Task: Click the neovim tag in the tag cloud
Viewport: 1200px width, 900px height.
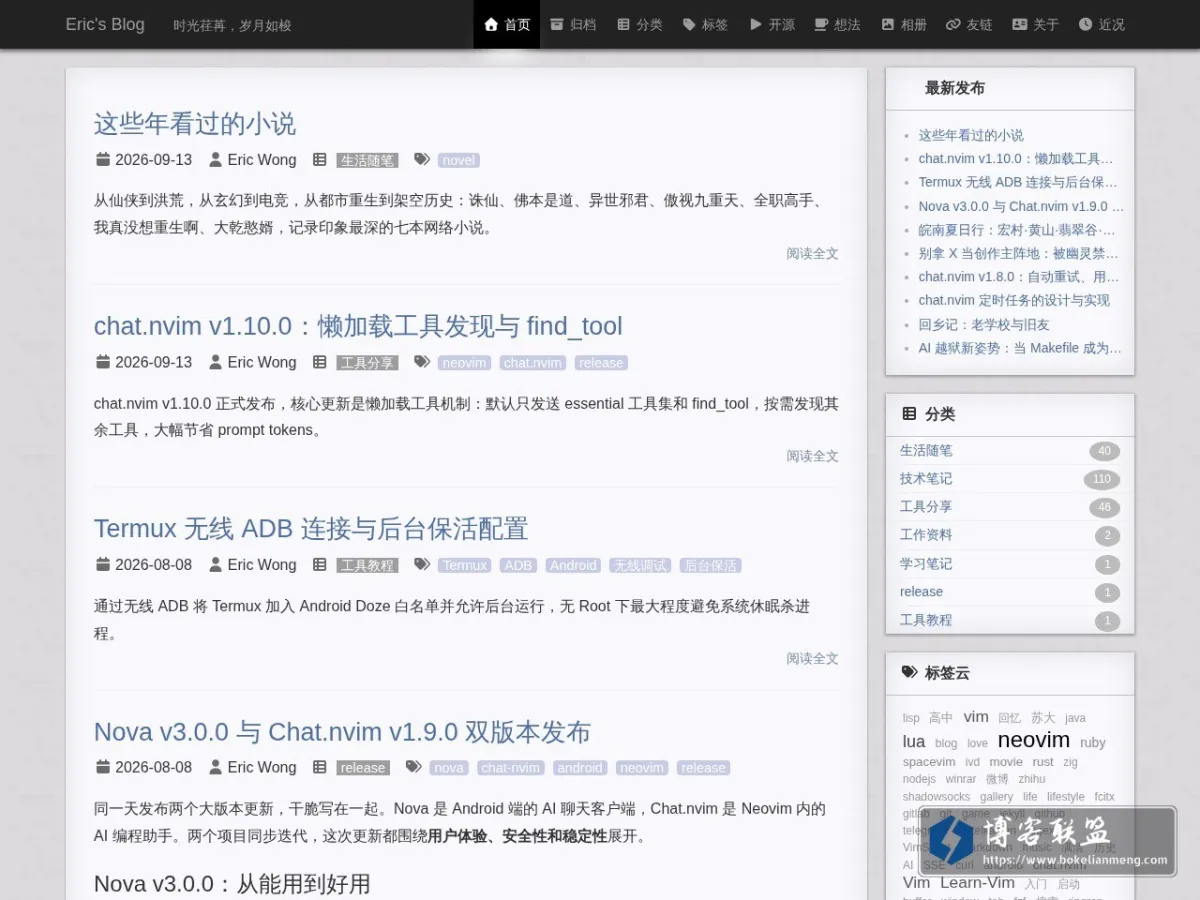Action: [x=1034, y=740]
